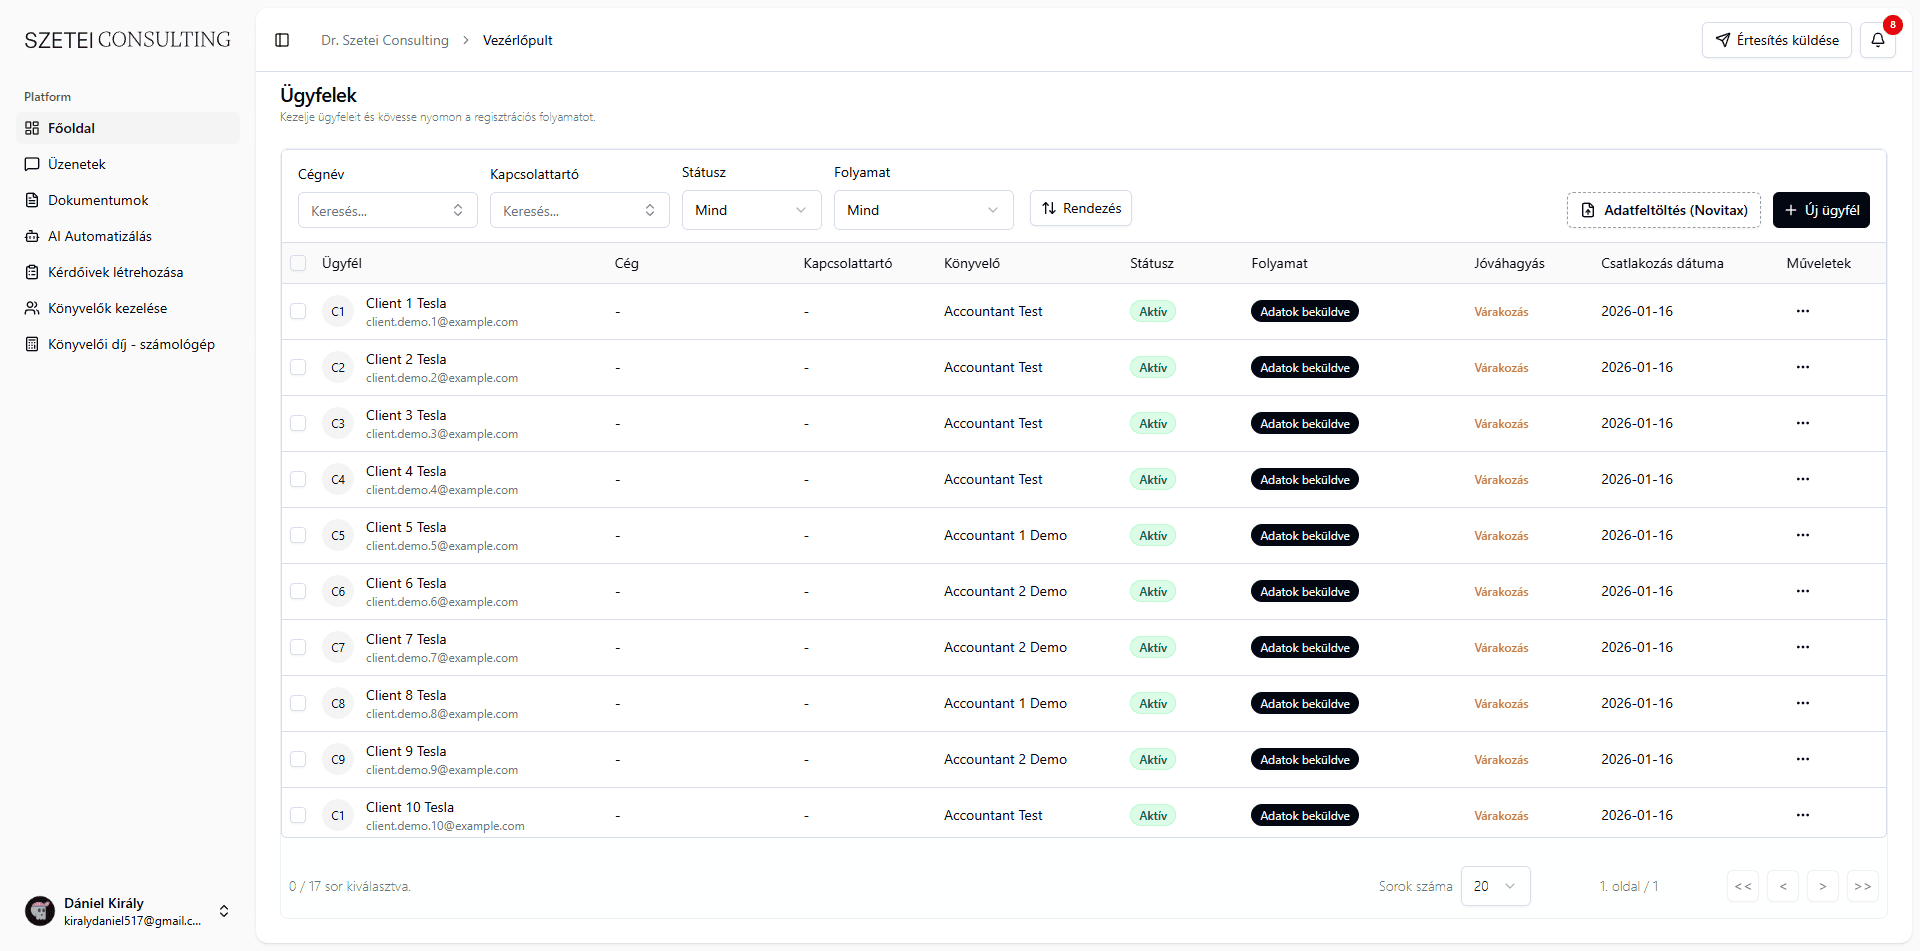Image resolution: width=1920 pixels, height=951 pixels.
Task: Open the Folyamat filter dropdown
Action: tap(924, 210)
